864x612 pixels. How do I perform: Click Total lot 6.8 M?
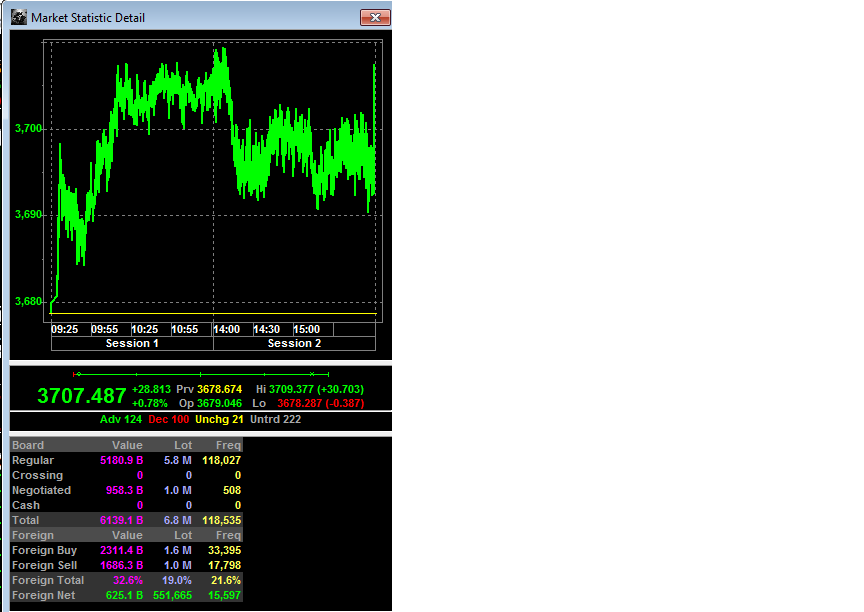click(x=177, y=520)
